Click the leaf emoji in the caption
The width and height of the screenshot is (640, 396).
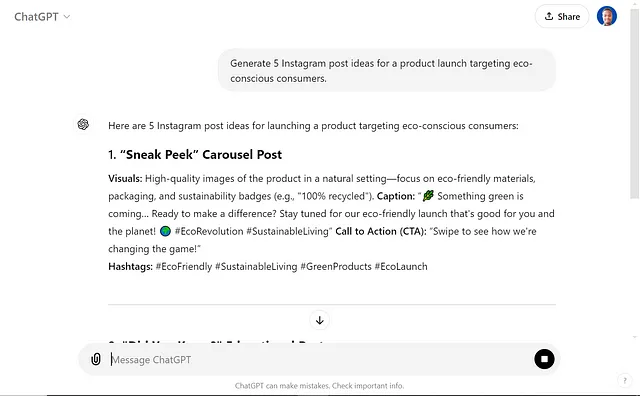(428, 196)
